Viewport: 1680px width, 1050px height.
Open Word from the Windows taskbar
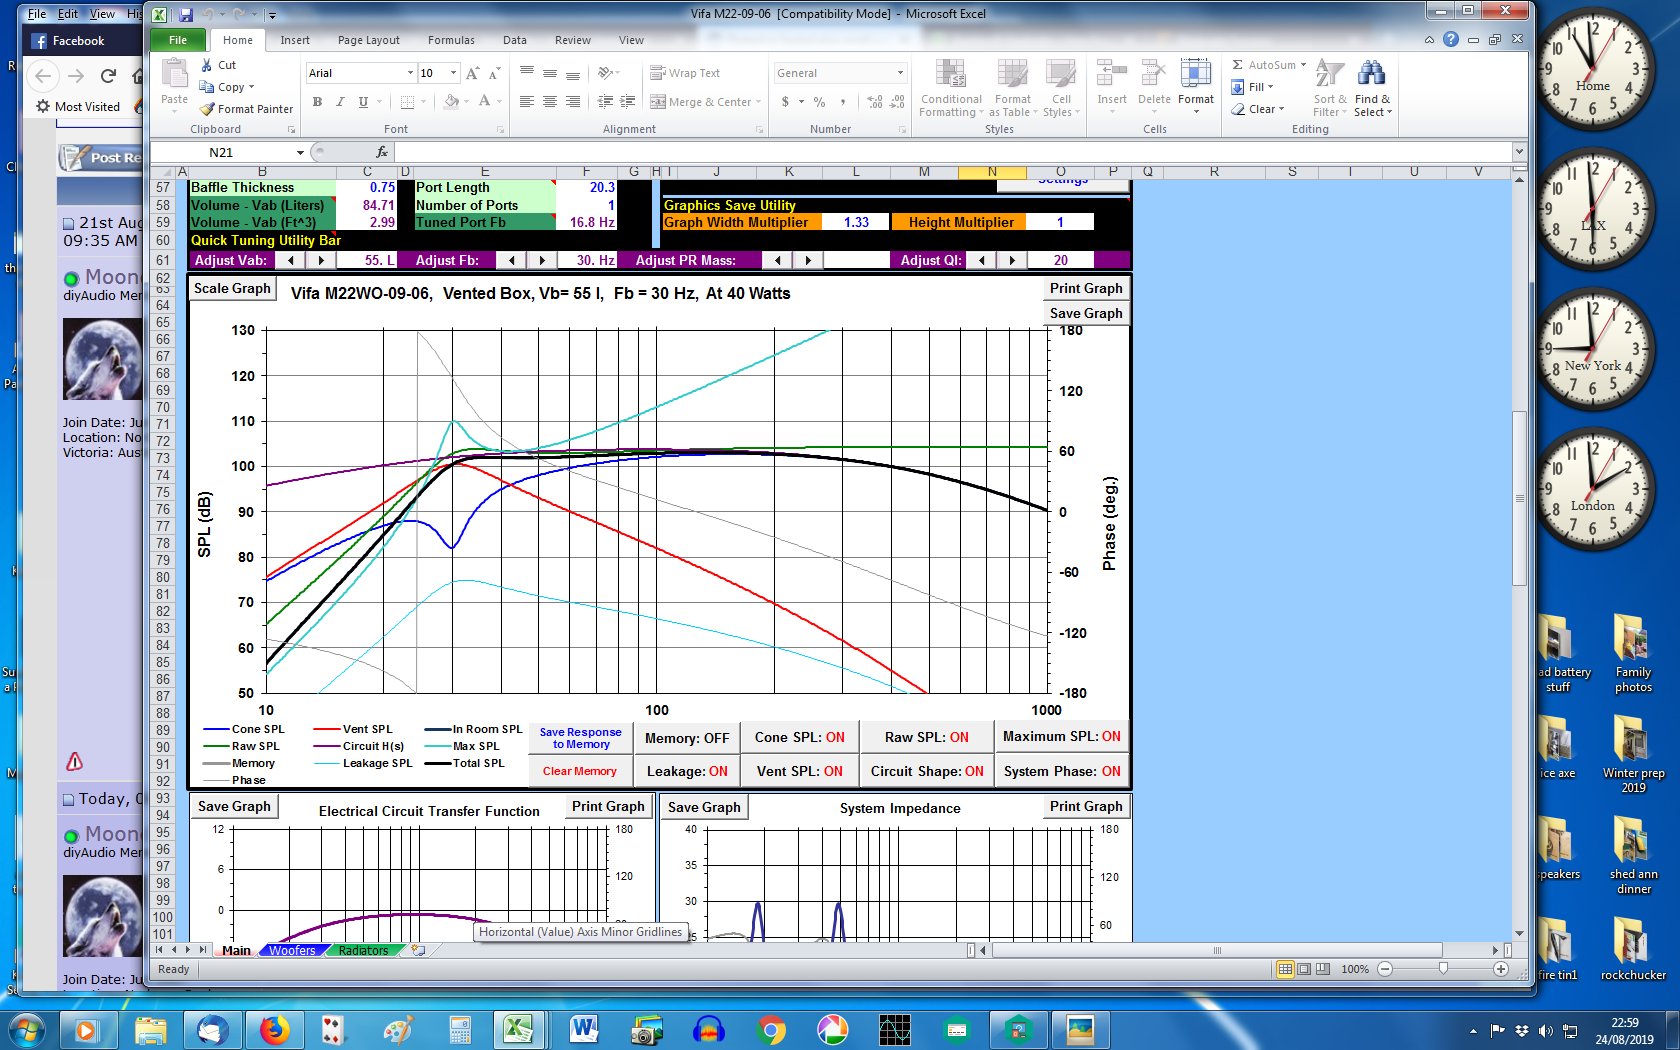pos(584,1029)
